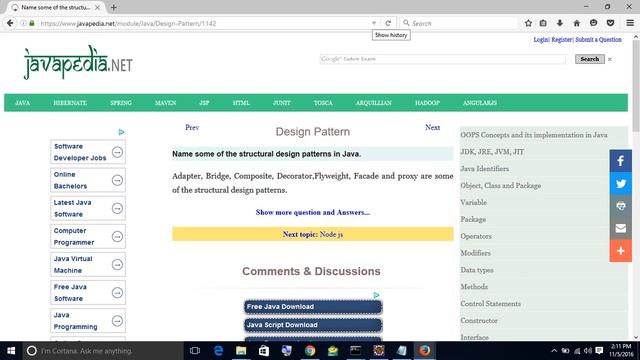The width and height of the screenshot is (640, 360).
Task: Click the Firefox search box
Action: tap(459, 23)
